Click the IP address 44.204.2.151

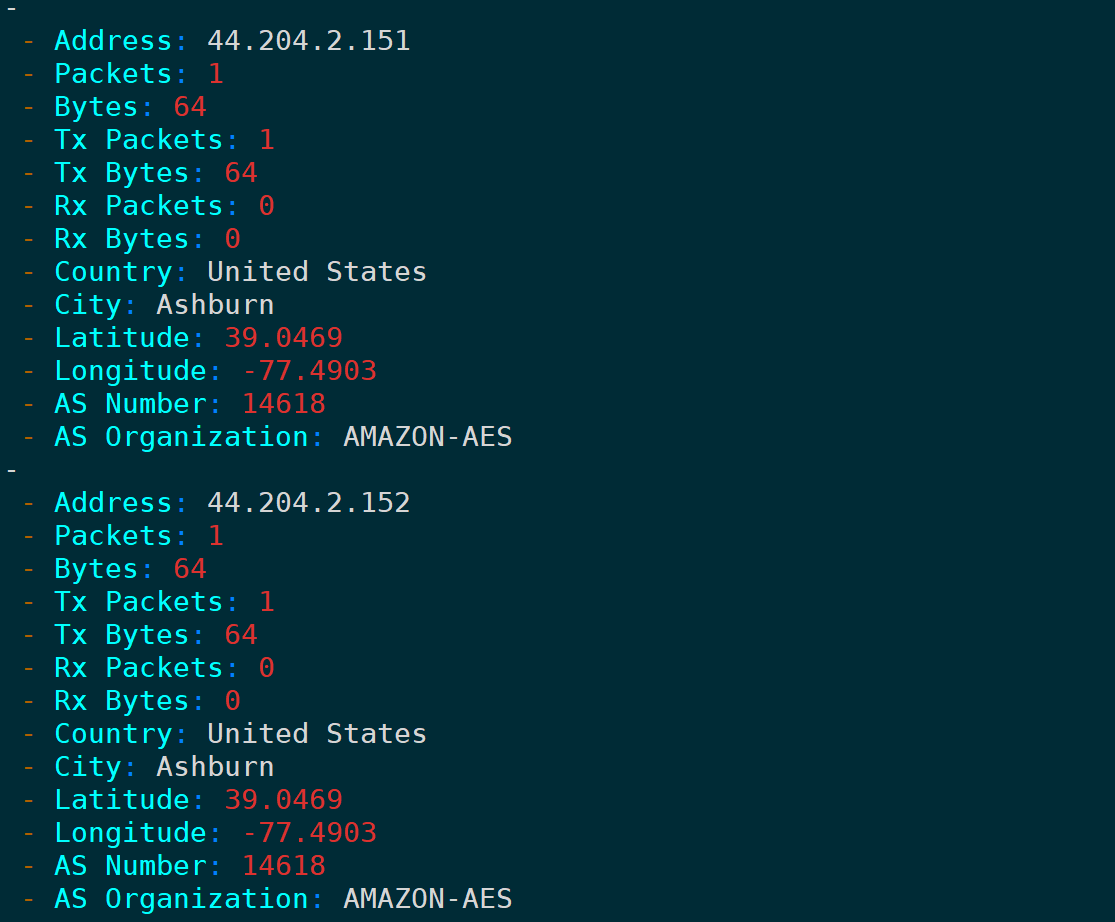[x=309, y=41]
